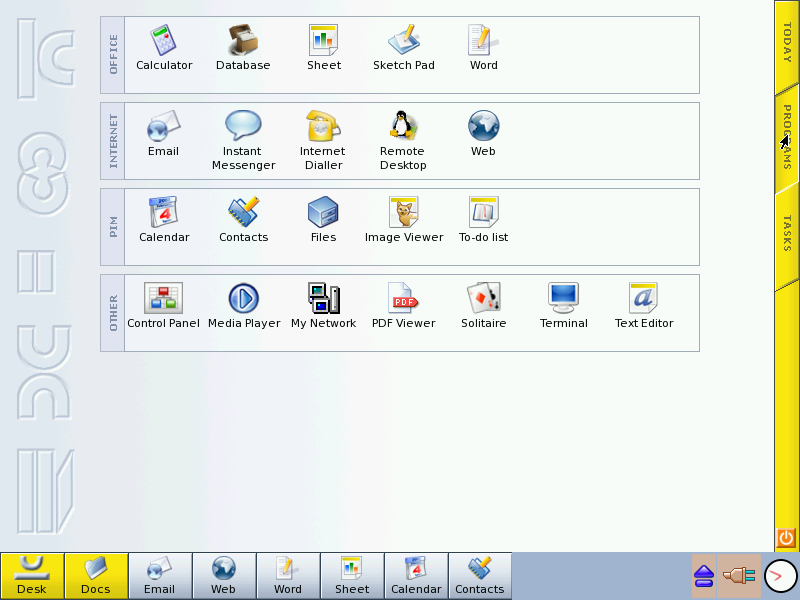The width and height of the screenshot is (800, 600).
Task: Open Email in the Internet group
Action: tap(163, 133)
